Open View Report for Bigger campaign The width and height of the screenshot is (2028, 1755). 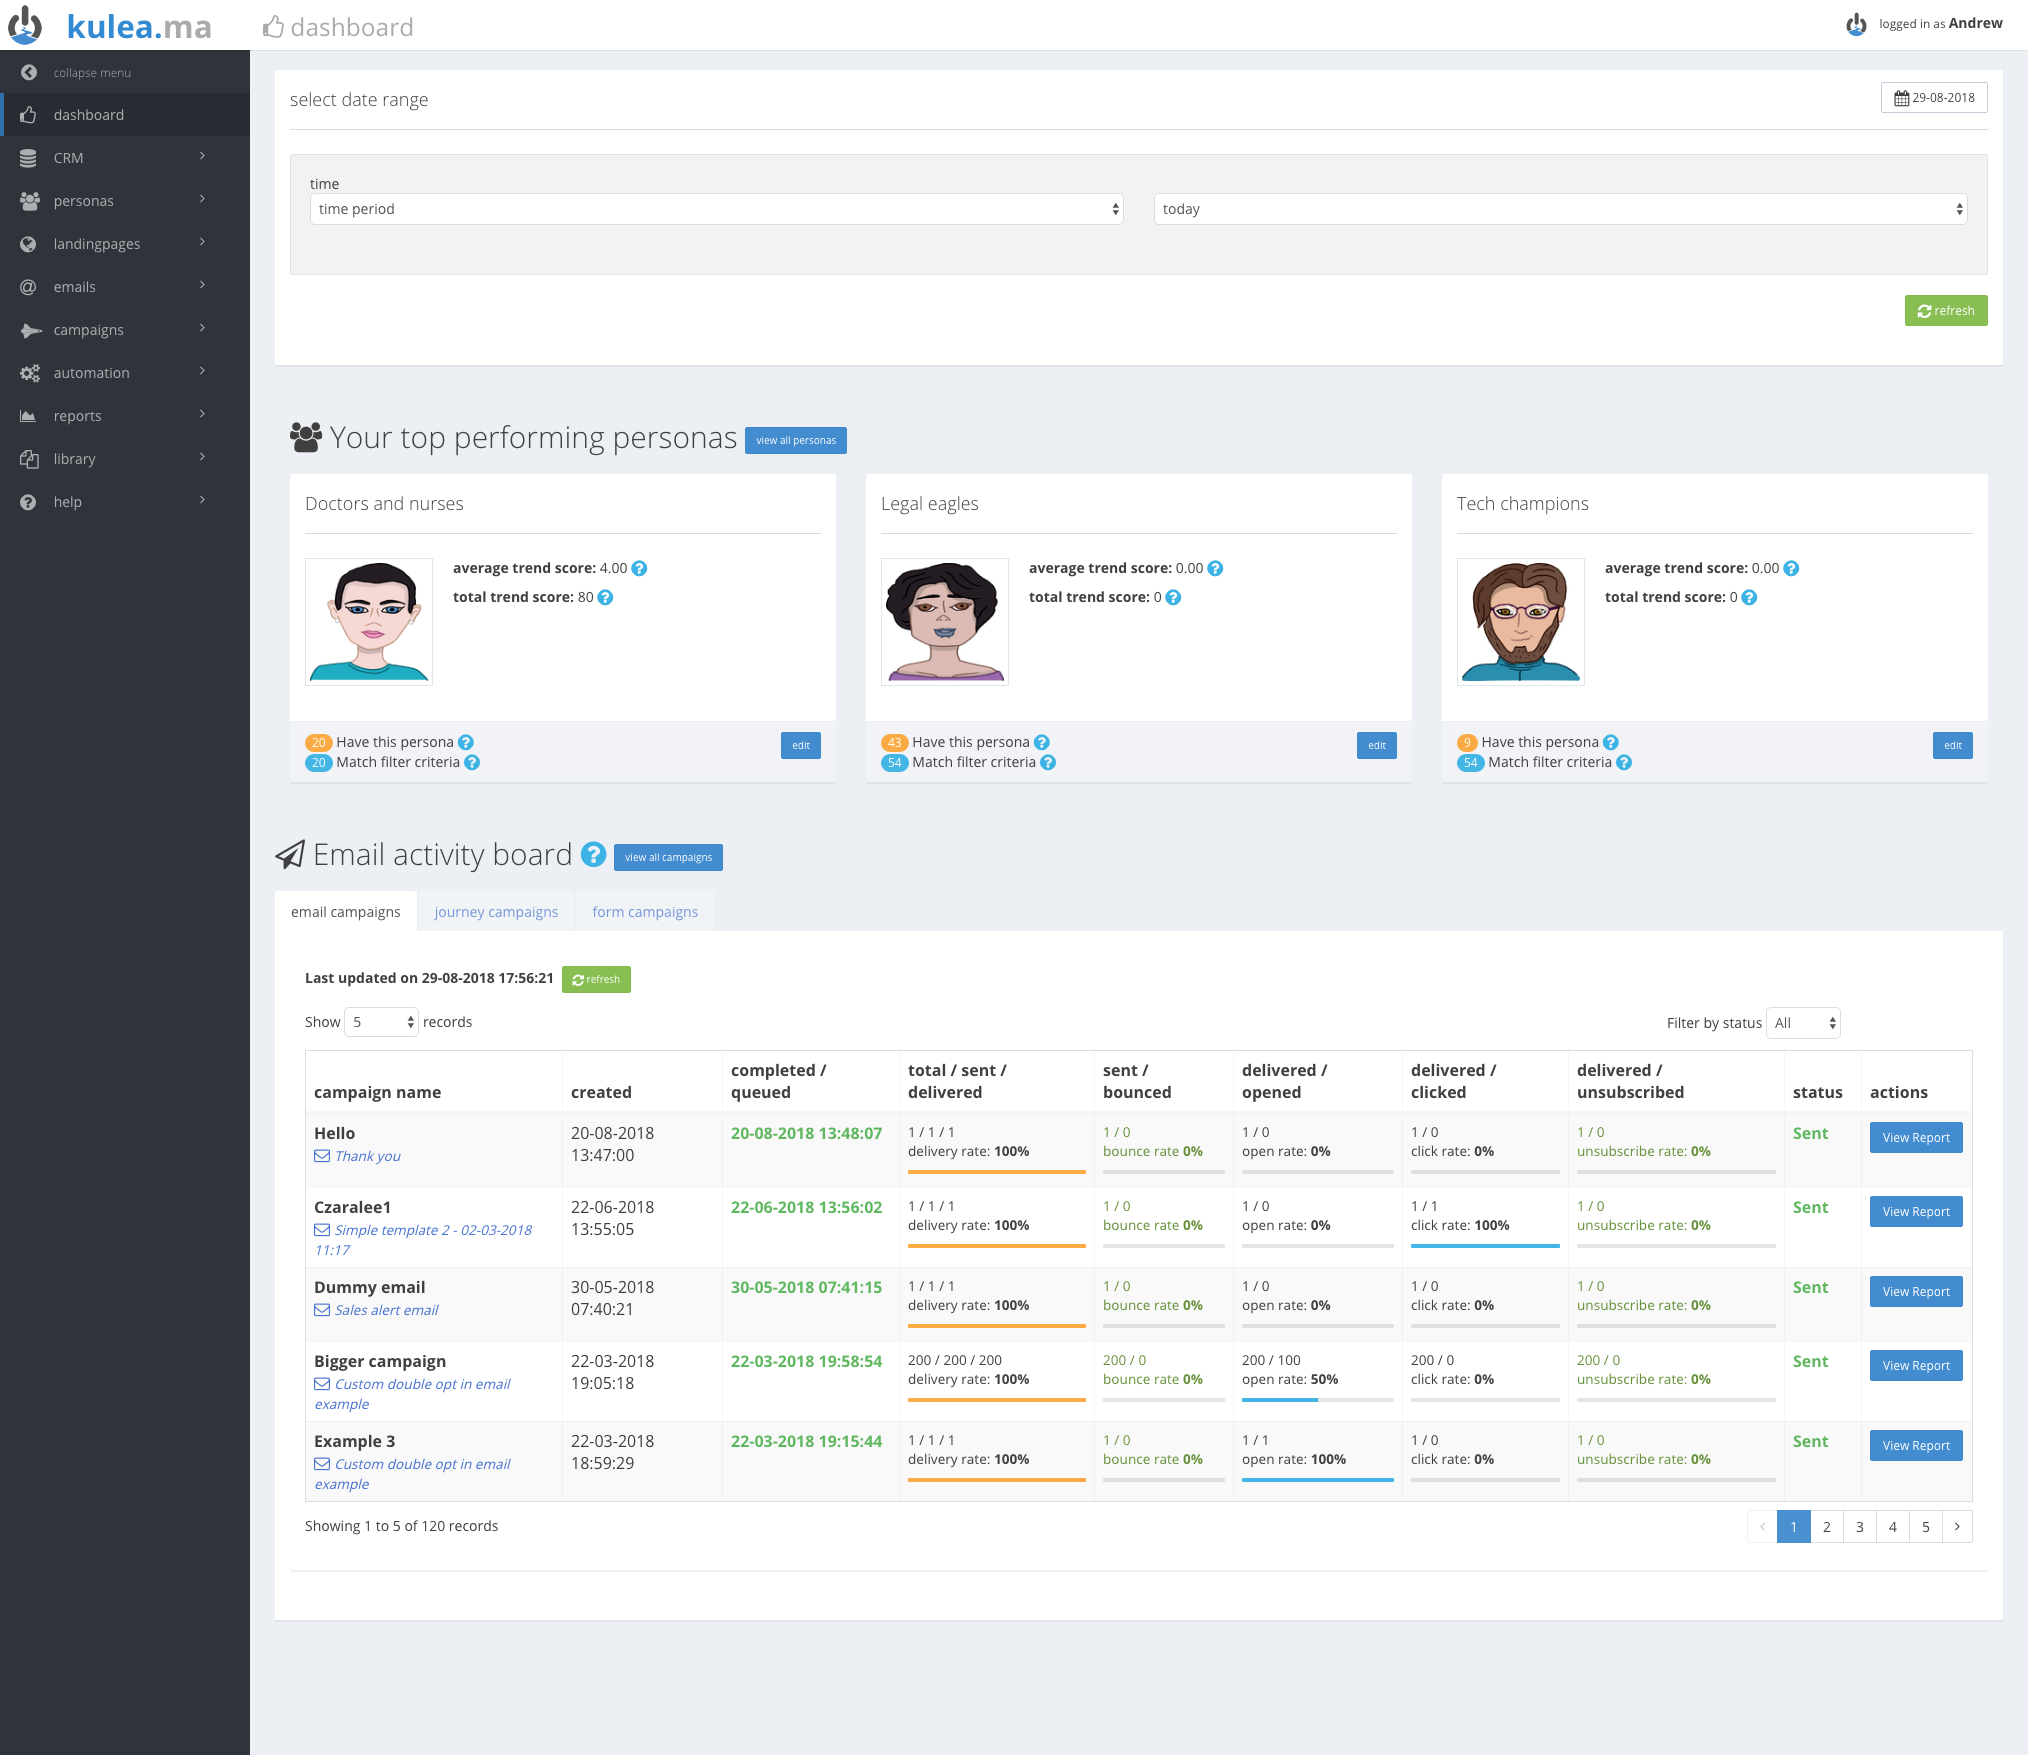click(1915, 1366)
